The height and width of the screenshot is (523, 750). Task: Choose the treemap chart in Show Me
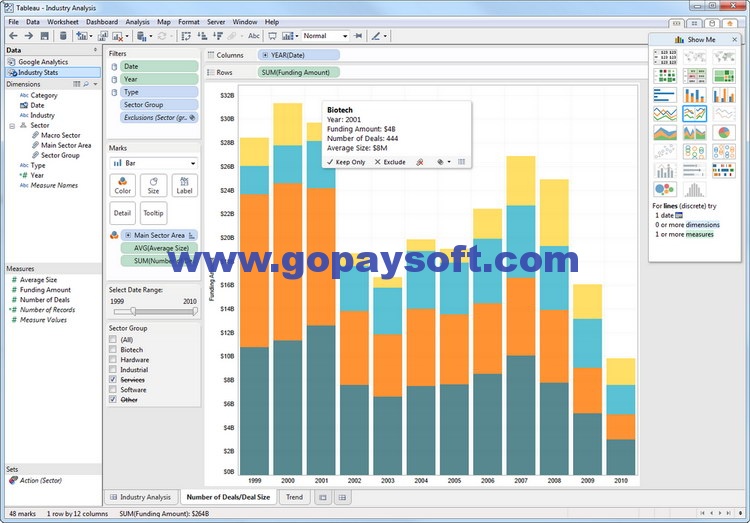click(724, 76)
